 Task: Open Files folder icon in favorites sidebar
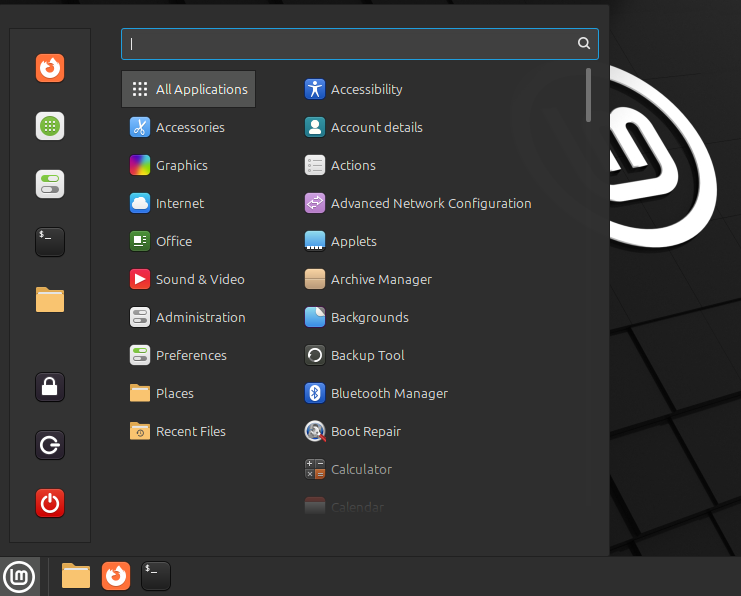click(50, 299)
